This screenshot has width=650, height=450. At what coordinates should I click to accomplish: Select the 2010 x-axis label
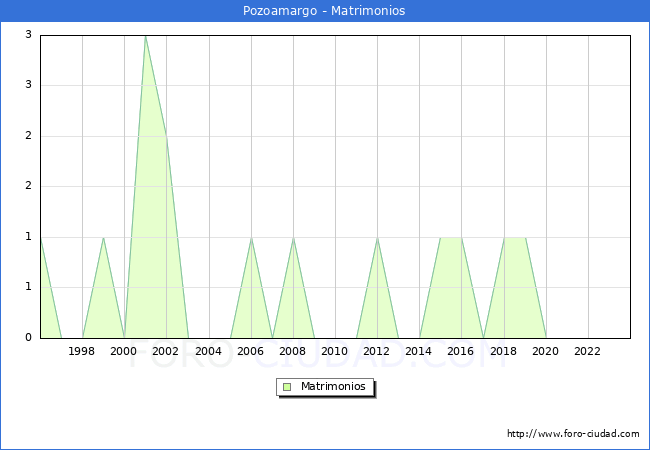335,351
